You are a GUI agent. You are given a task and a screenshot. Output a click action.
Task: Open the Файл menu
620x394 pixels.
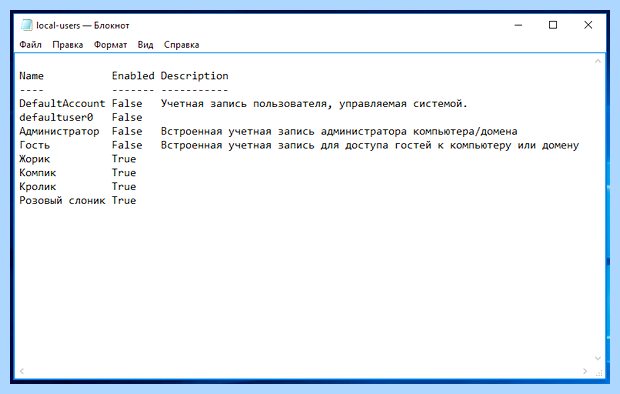[x=30, y=45]
